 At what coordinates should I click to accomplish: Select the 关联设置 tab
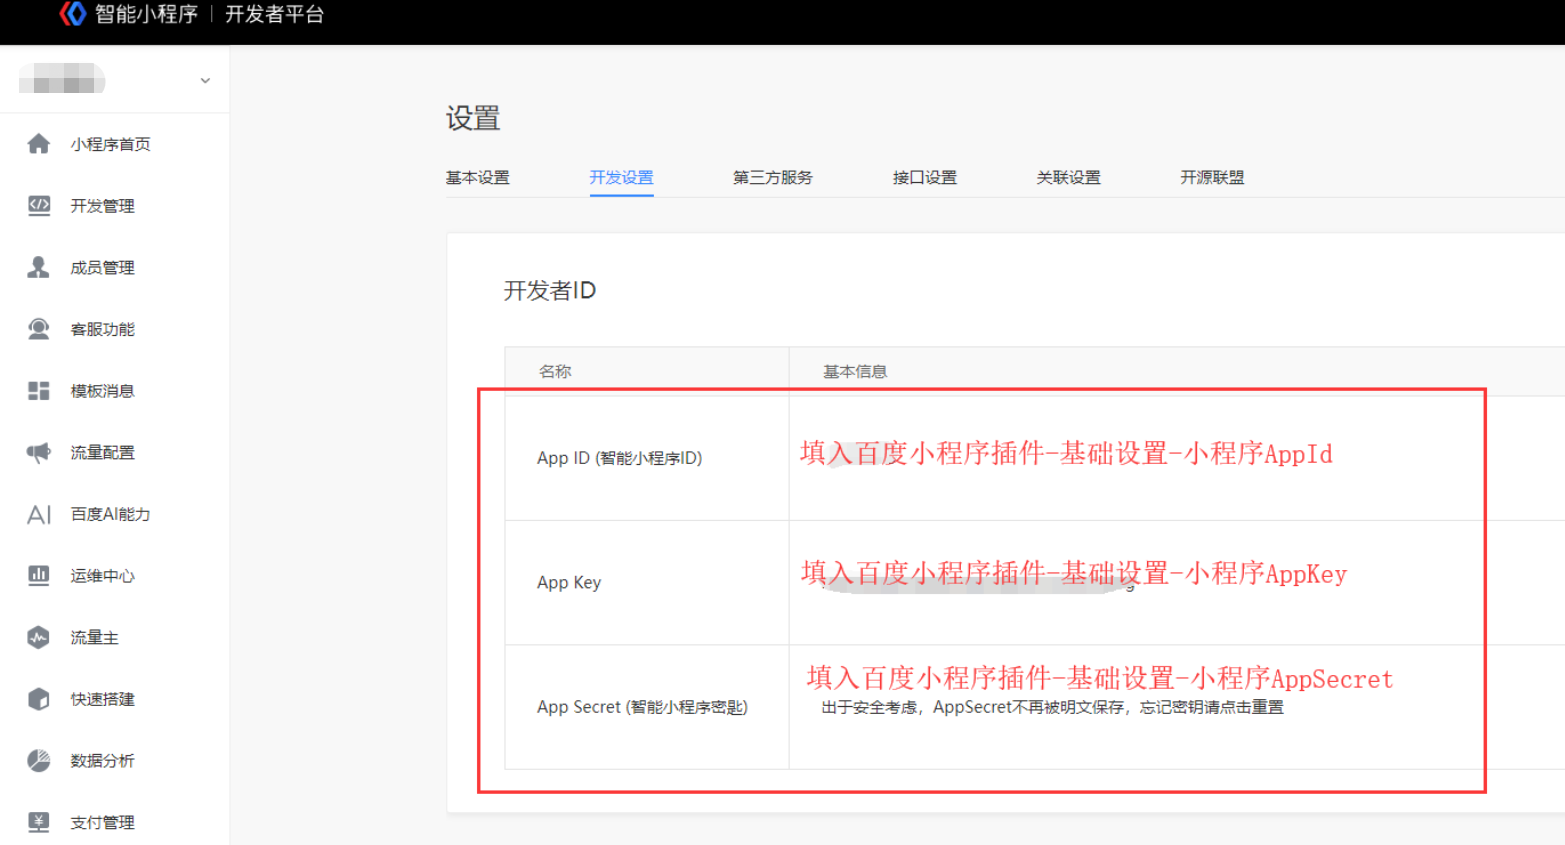coord(1068,178)
